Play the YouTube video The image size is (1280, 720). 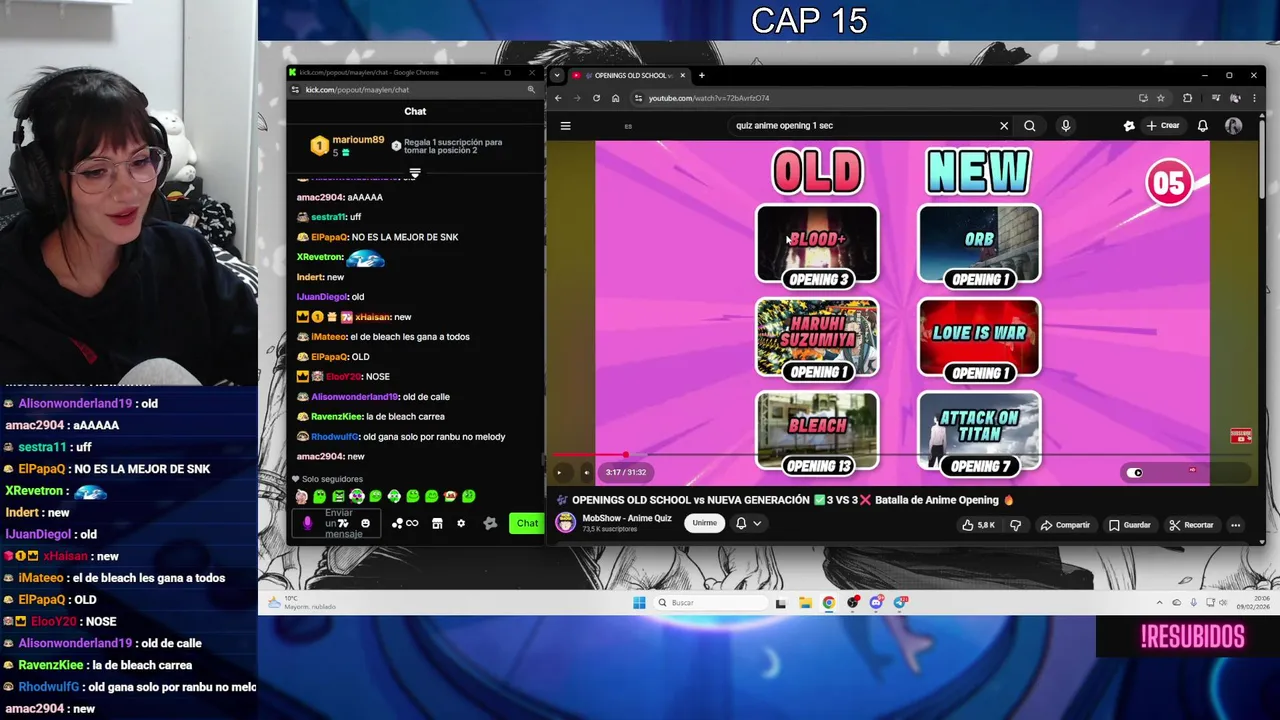[559, 472]
